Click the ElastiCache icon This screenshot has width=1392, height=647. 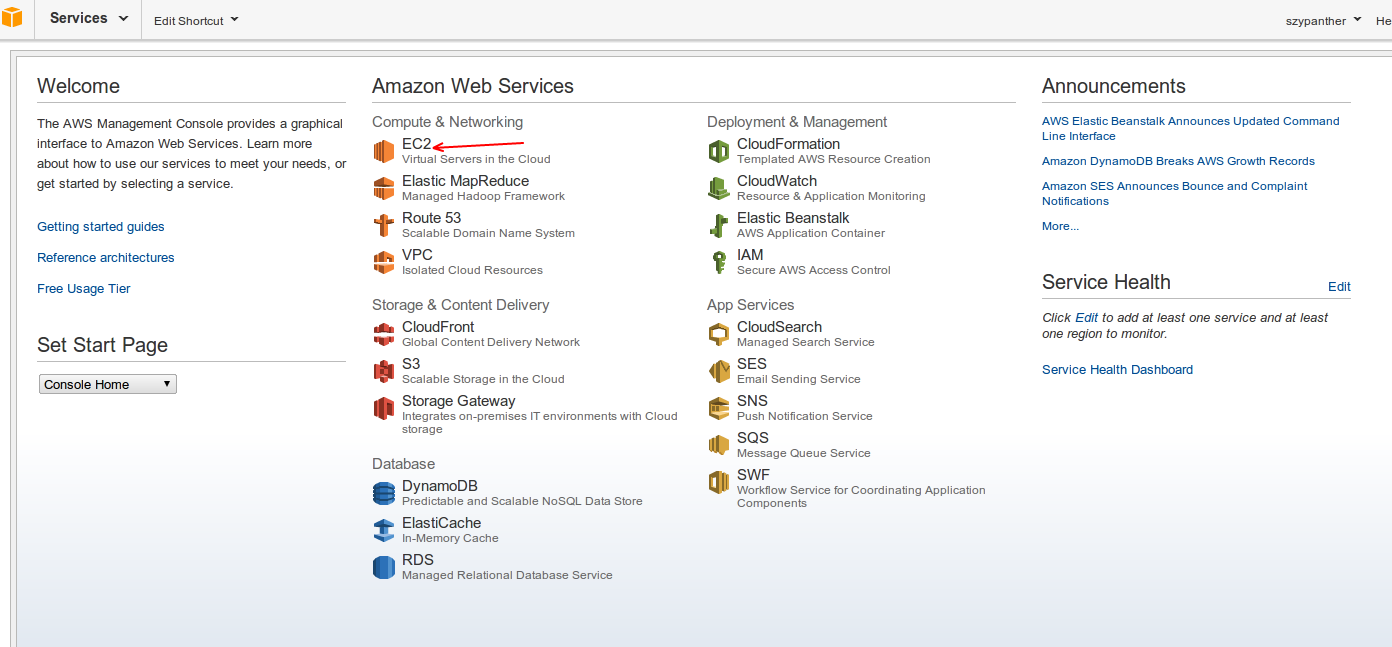(384, 530)
